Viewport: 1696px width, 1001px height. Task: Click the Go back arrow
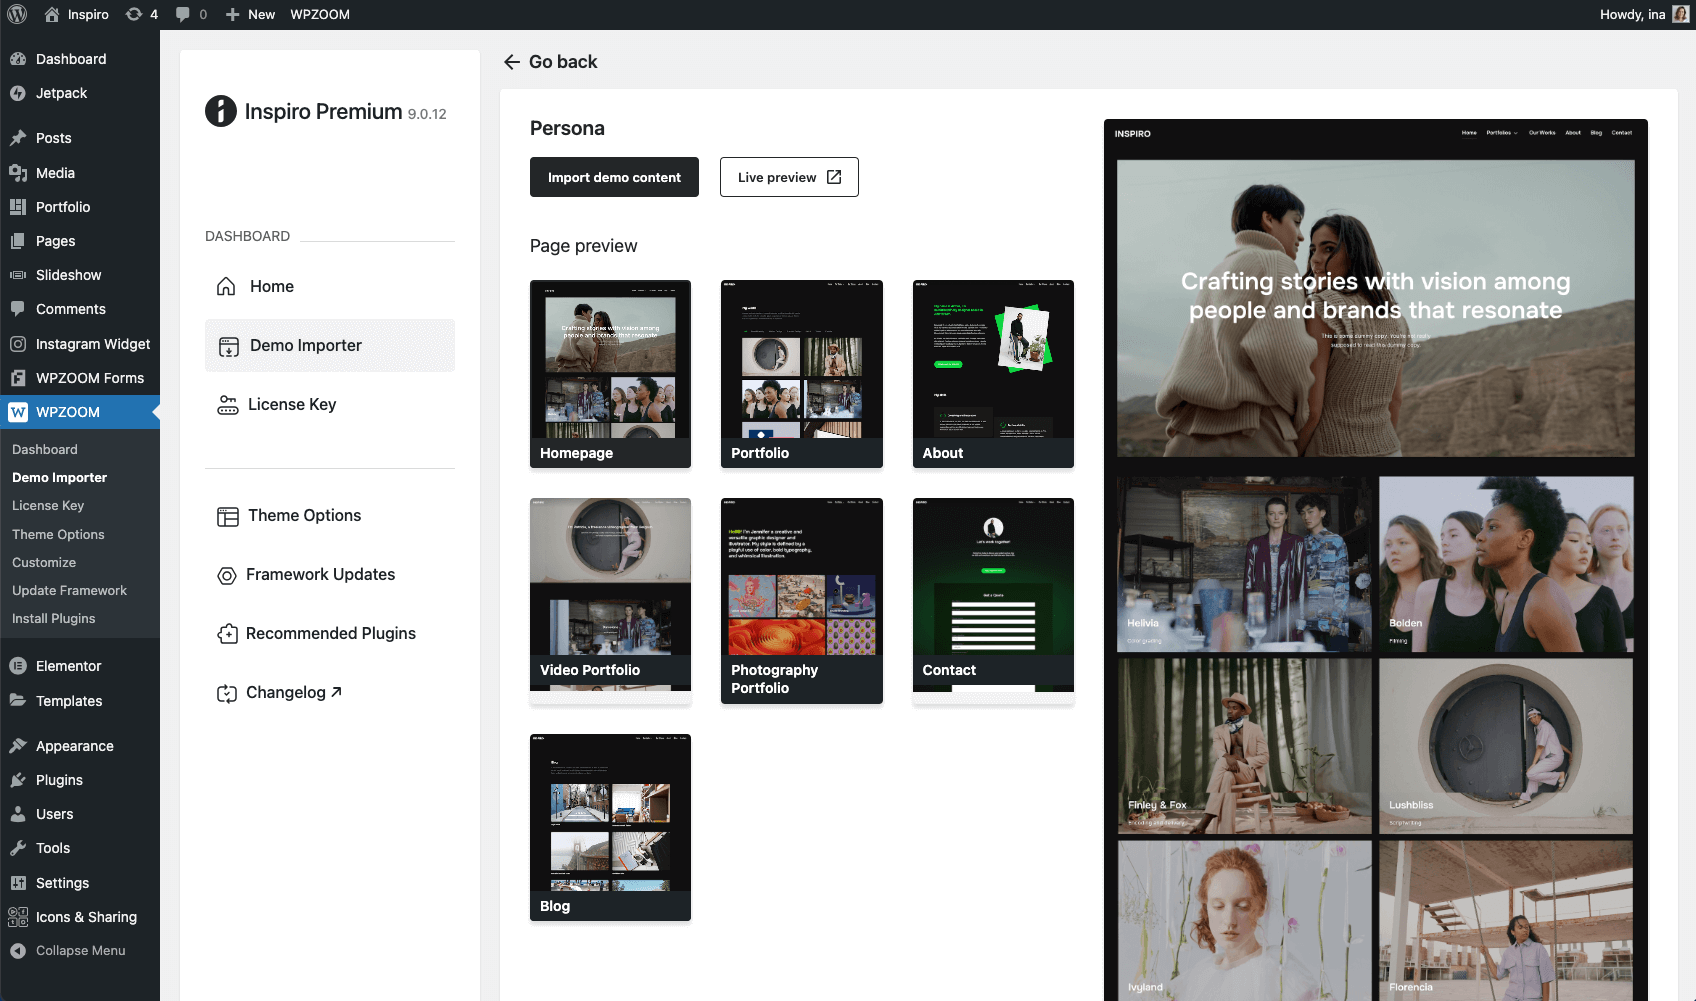(512, 62)
